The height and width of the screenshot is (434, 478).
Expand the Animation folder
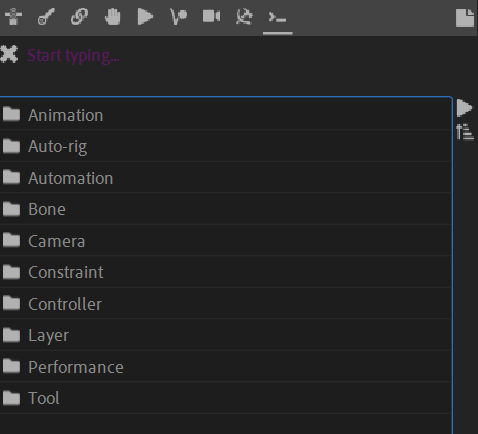point(225,115)
